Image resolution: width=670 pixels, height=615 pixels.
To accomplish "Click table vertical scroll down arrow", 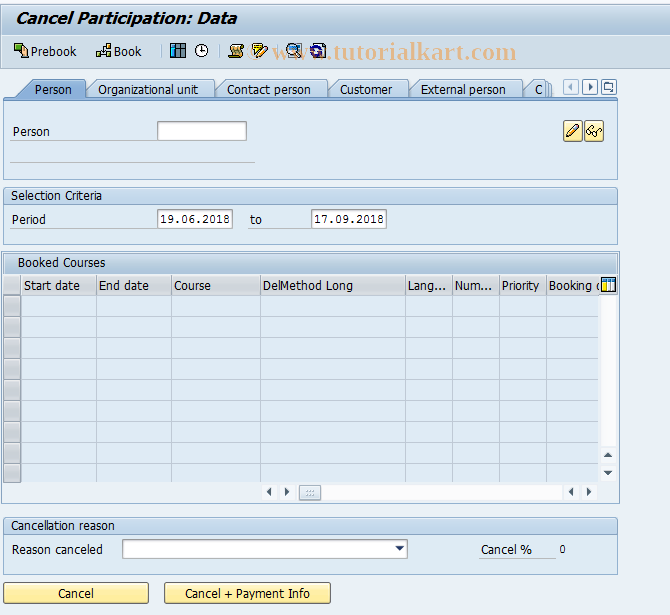I will (x=608, y=473).
